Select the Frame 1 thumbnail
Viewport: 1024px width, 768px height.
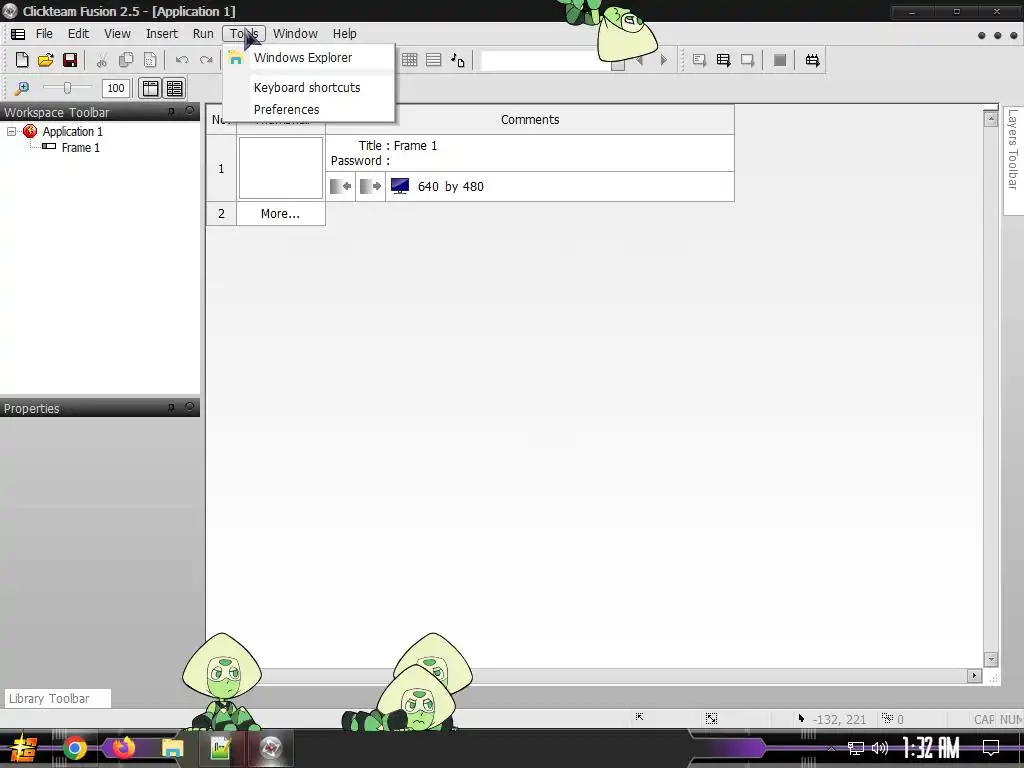281,168
